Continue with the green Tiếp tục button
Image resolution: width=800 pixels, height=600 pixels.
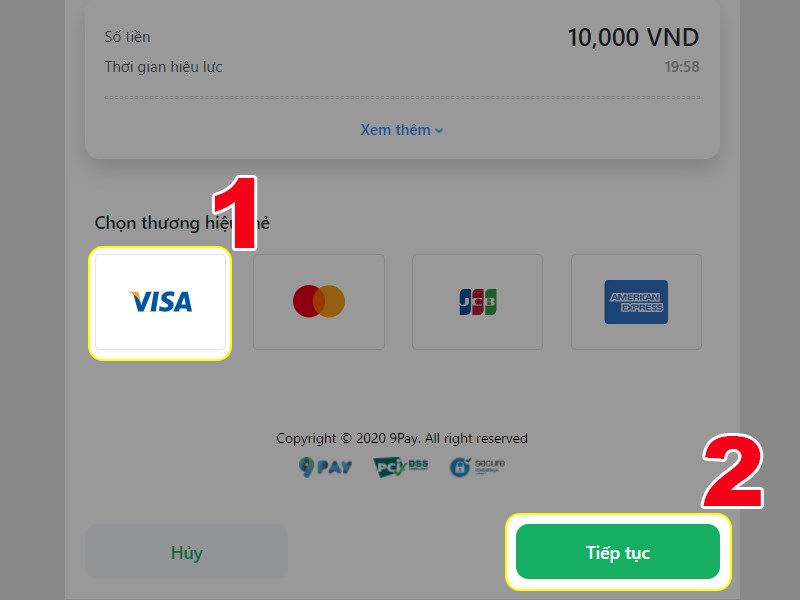618,552
